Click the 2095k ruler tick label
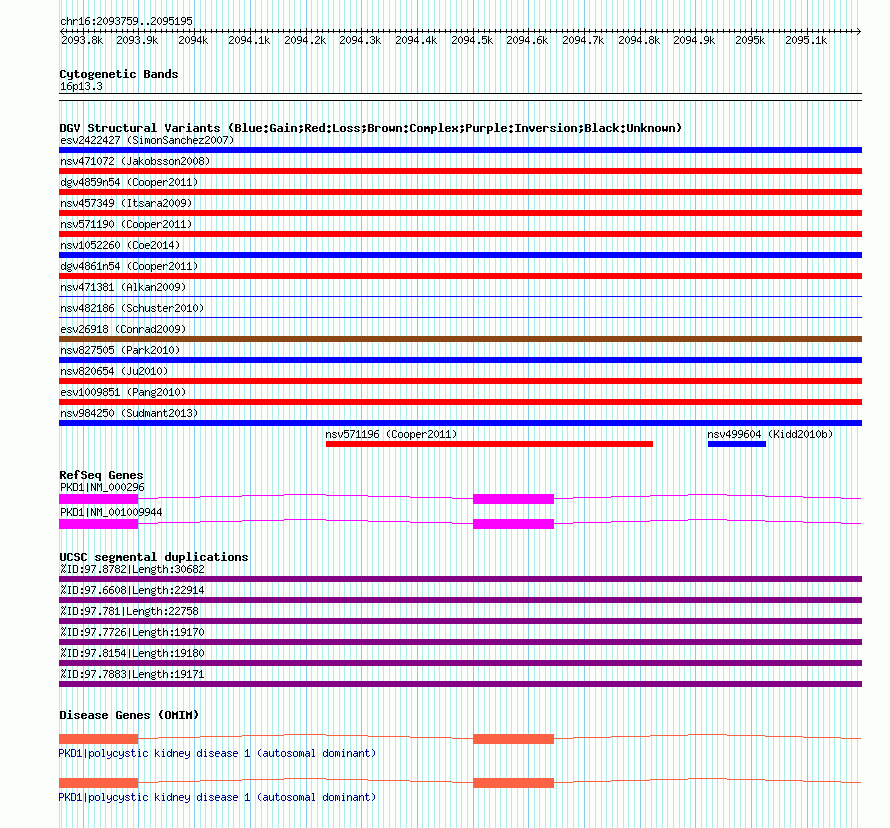This screenshot has width=890, height=828. pyautogui.click(x=750, y=40)
